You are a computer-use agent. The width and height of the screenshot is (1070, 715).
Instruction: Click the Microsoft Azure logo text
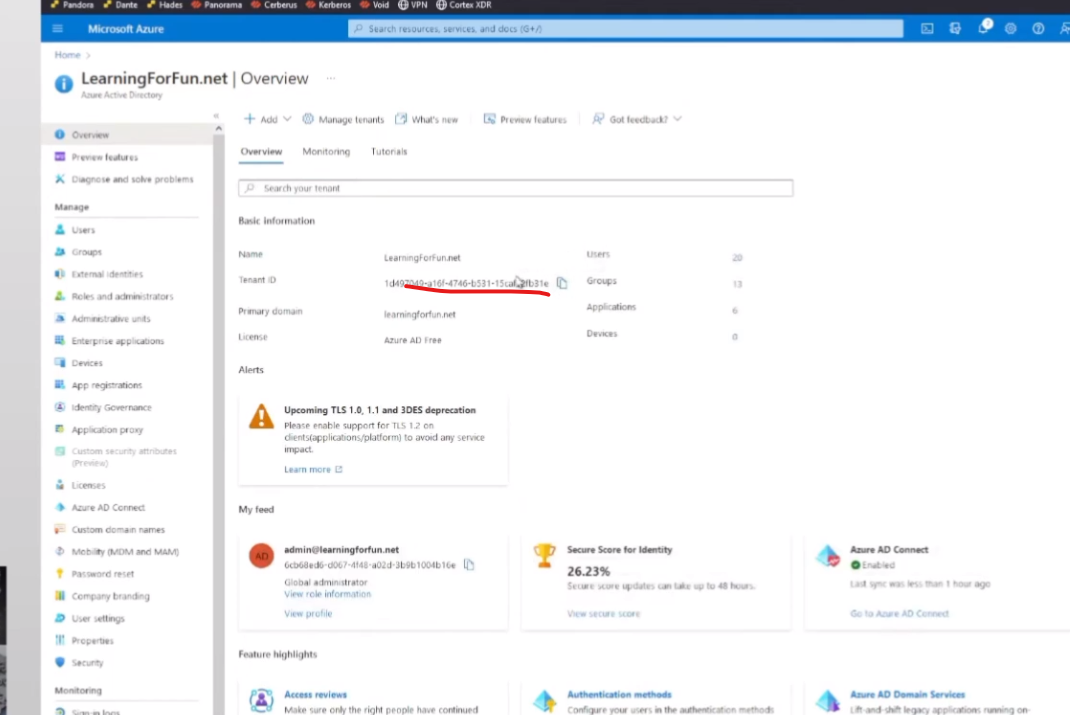click(x=126, y=29)
